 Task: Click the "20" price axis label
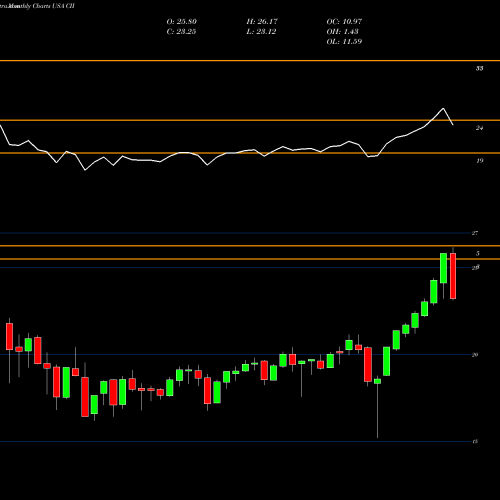(x=475, y=355)
